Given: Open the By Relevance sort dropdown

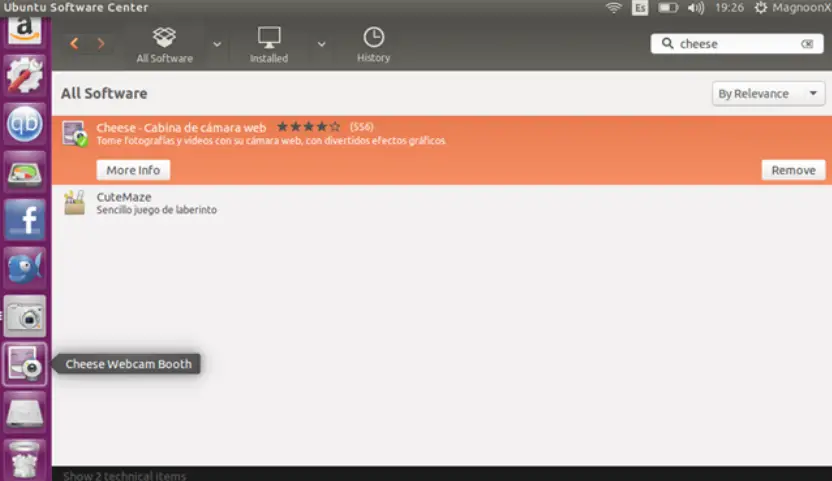Looking at the screenshot, I should (768, 93).
